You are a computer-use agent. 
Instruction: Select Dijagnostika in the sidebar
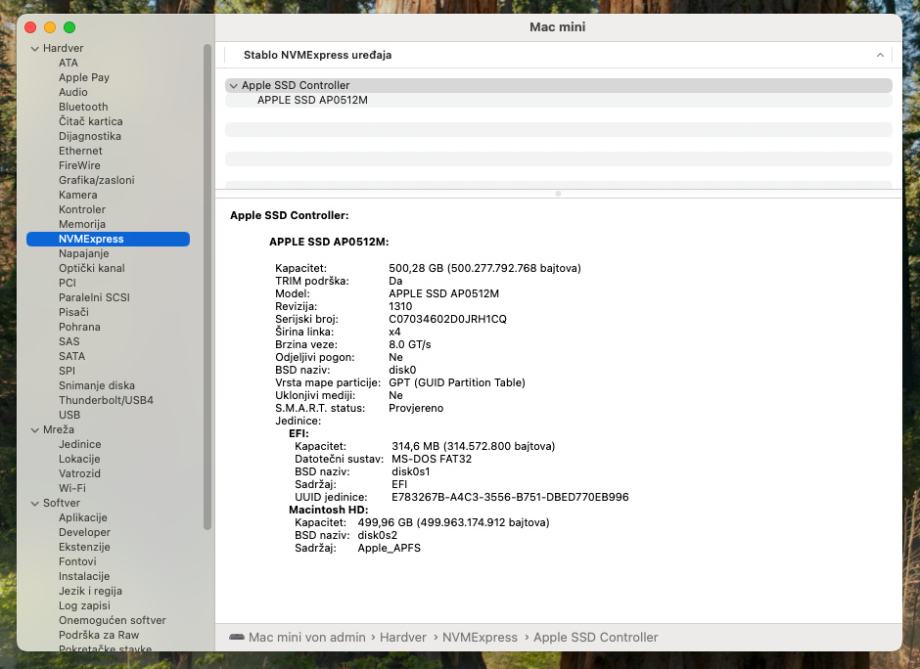tap(90, 136)
